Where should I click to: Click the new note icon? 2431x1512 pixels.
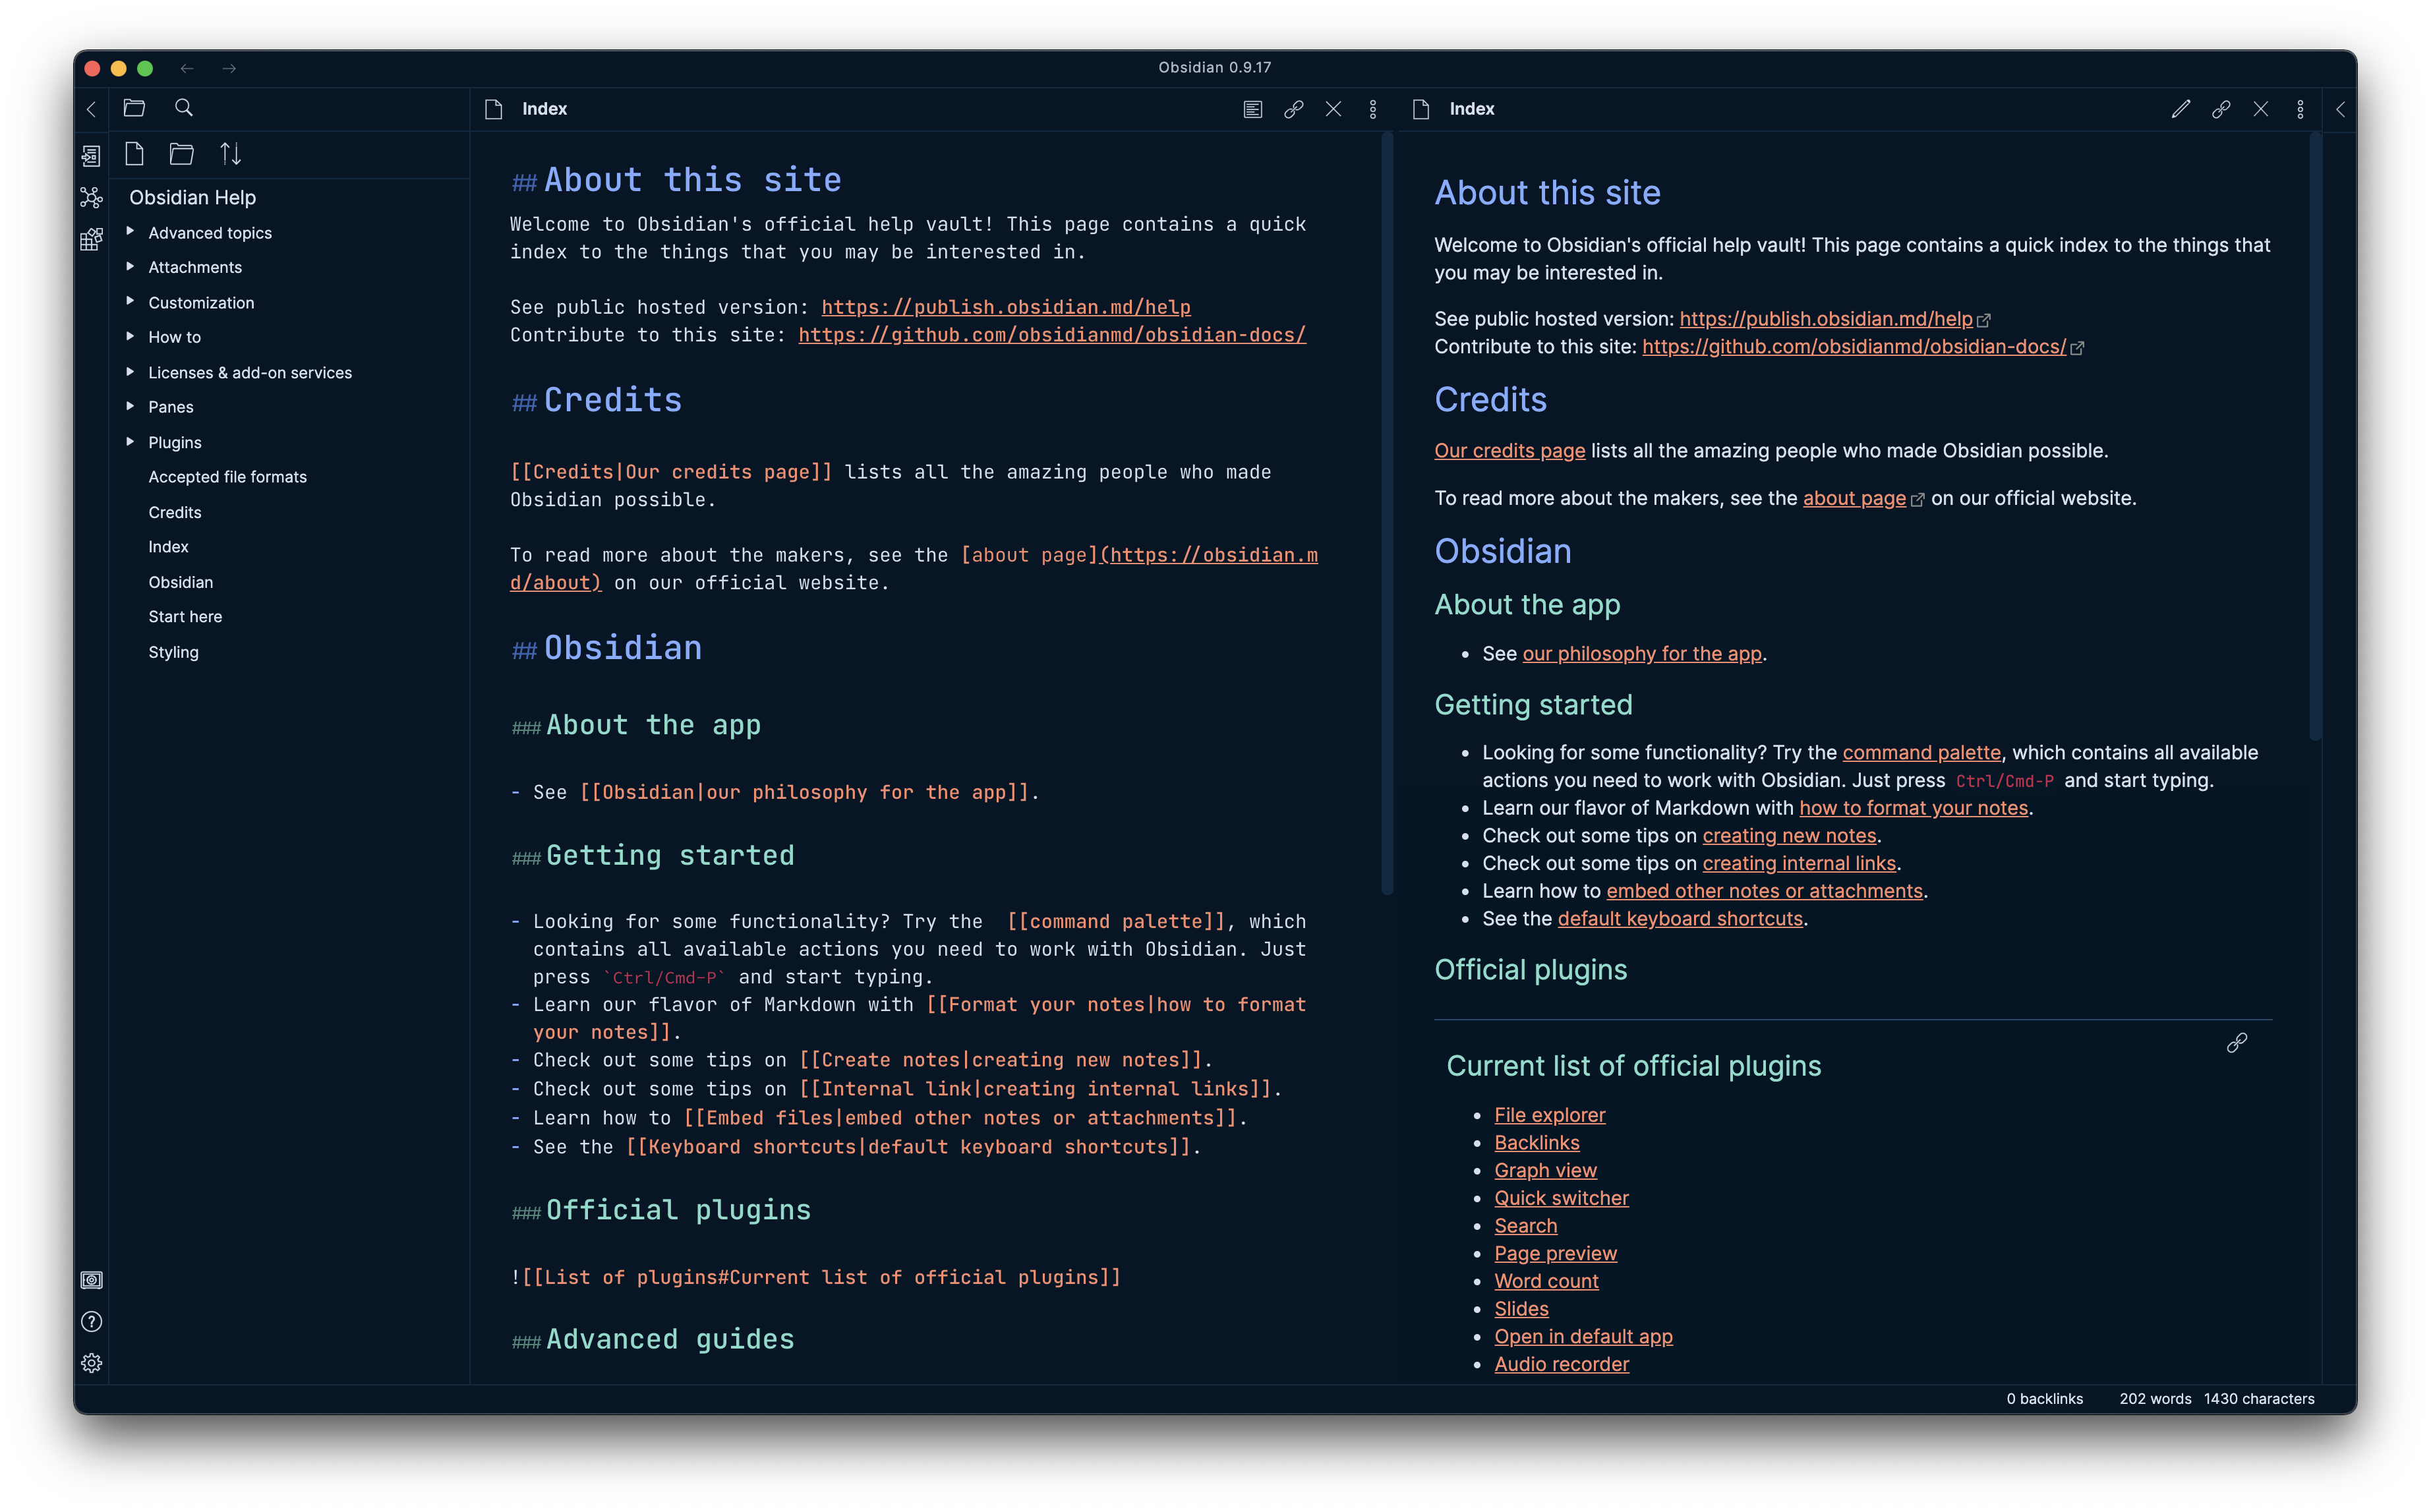(x=135, y=154)
